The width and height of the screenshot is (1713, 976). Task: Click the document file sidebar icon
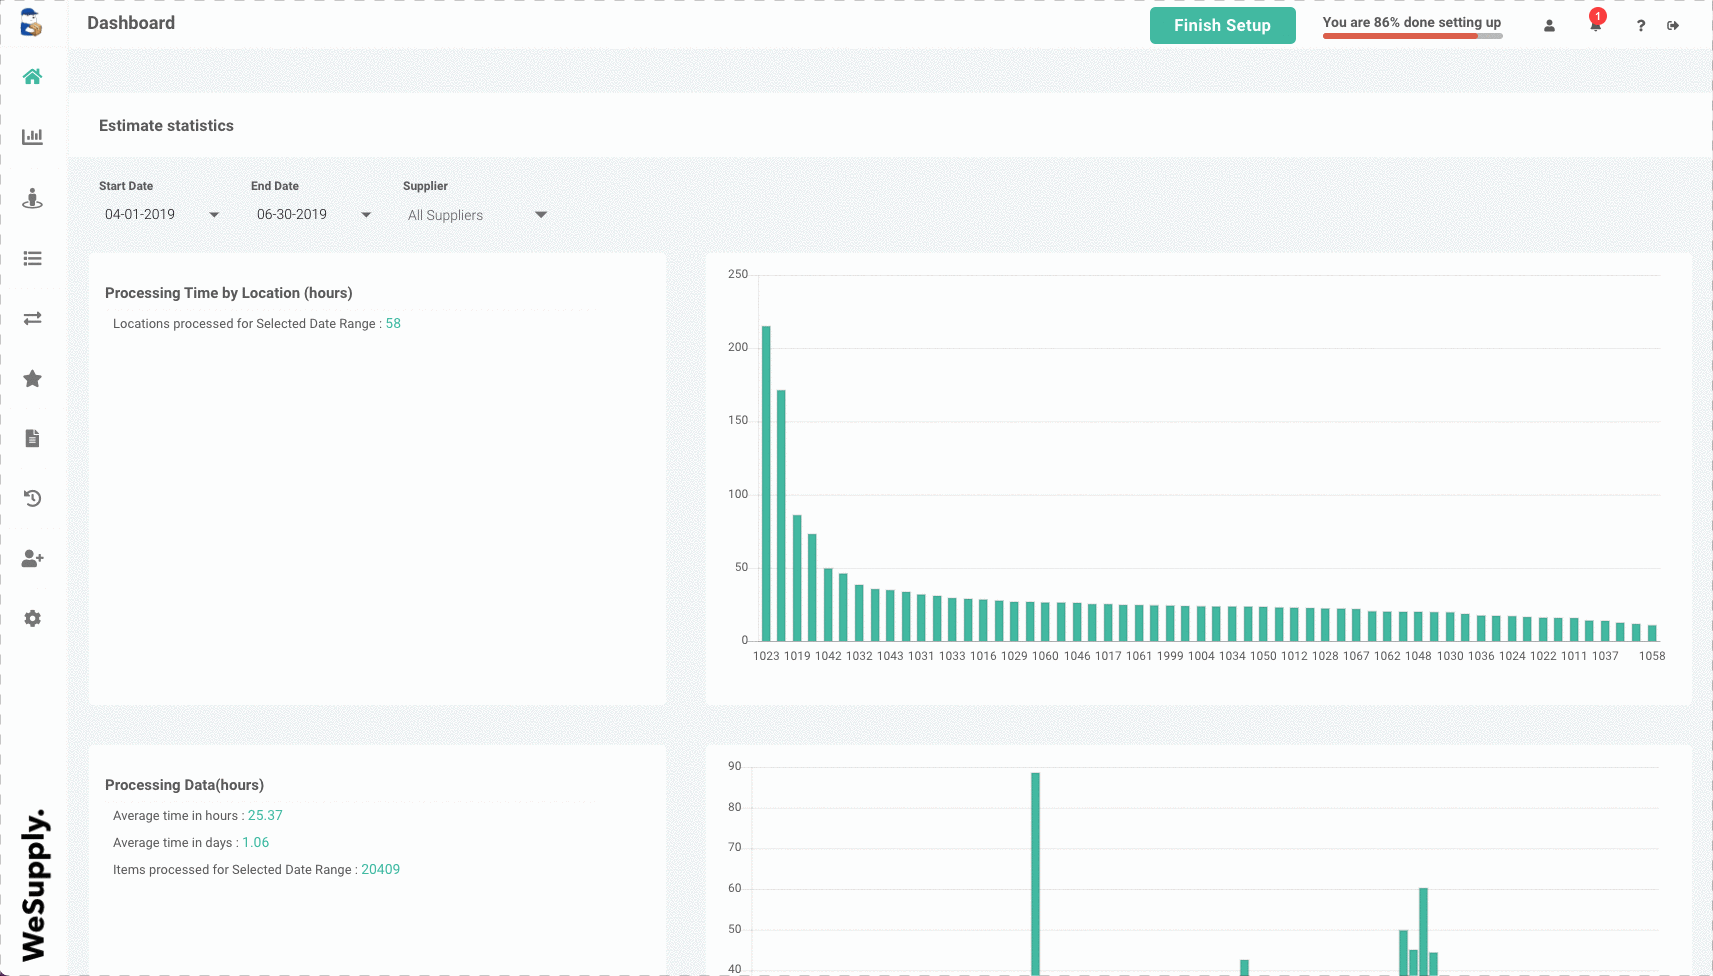click(32, 438)
